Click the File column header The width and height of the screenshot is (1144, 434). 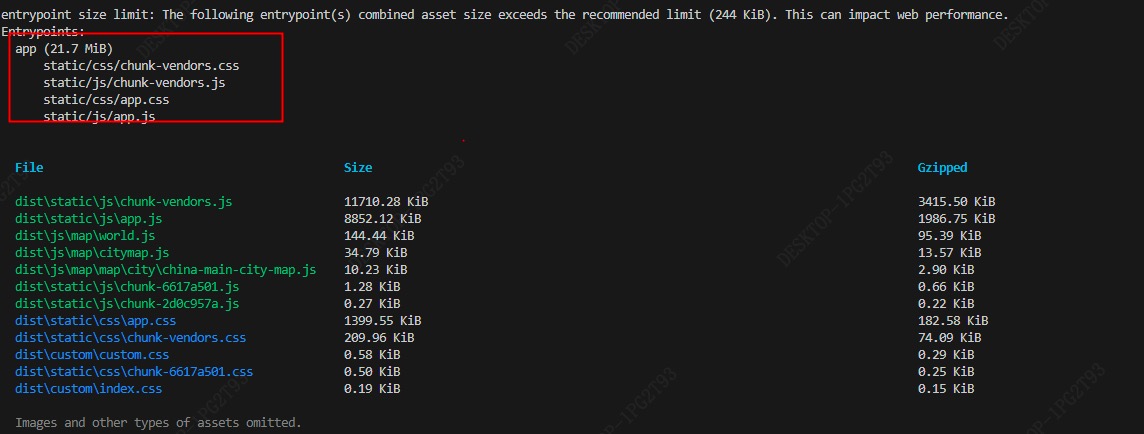[x=29, y=168]
